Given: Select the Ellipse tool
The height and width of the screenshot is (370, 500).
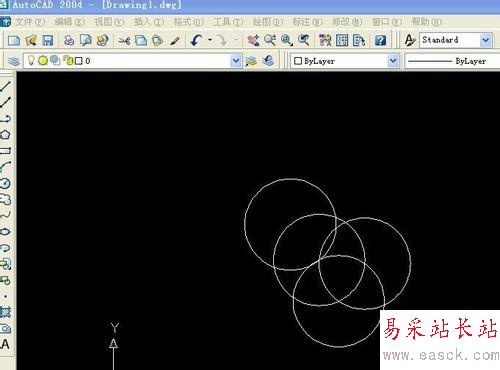Looking at the screenshot, I should 5,232.
